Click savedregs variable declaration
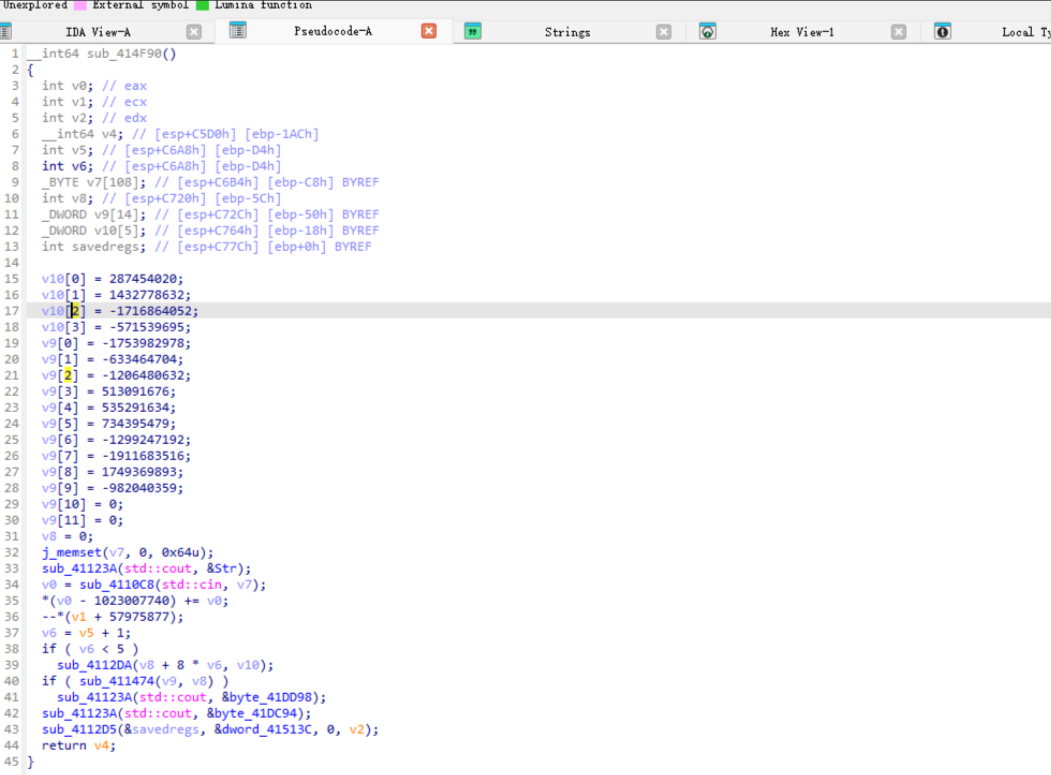This screenshot has height=775, width=1051. (x=93, y=247)
